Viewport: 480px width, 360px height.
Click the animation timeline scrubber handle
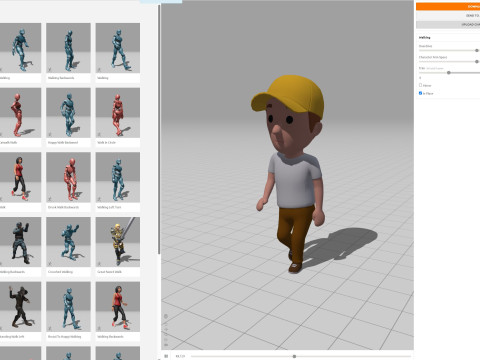[294, 356]
